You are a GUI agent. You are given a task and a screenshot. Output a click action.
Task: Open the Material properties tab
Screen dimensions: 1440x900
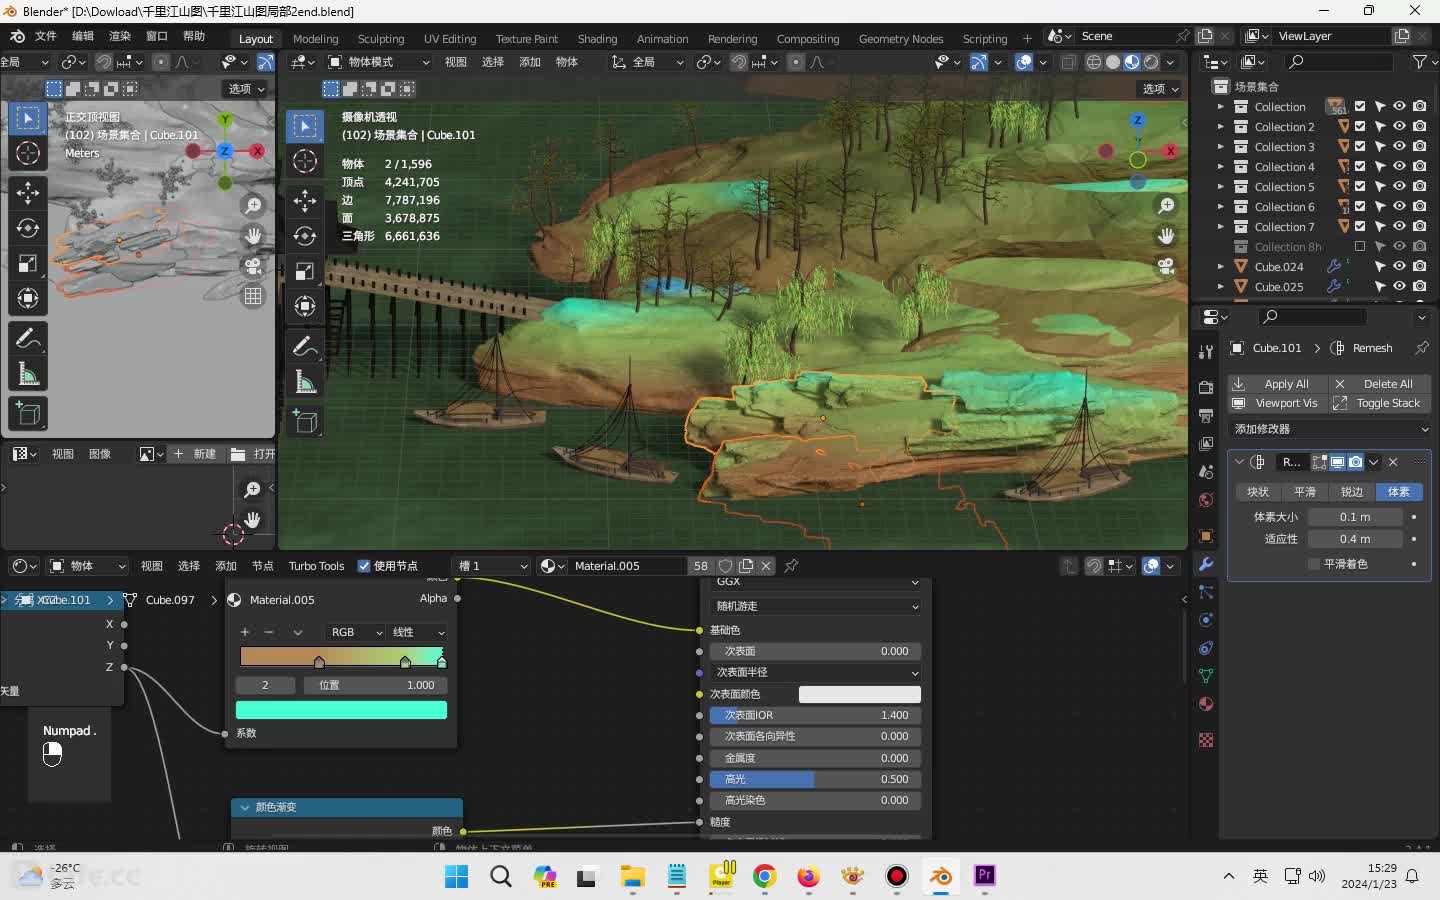(x=1206, y=704)
